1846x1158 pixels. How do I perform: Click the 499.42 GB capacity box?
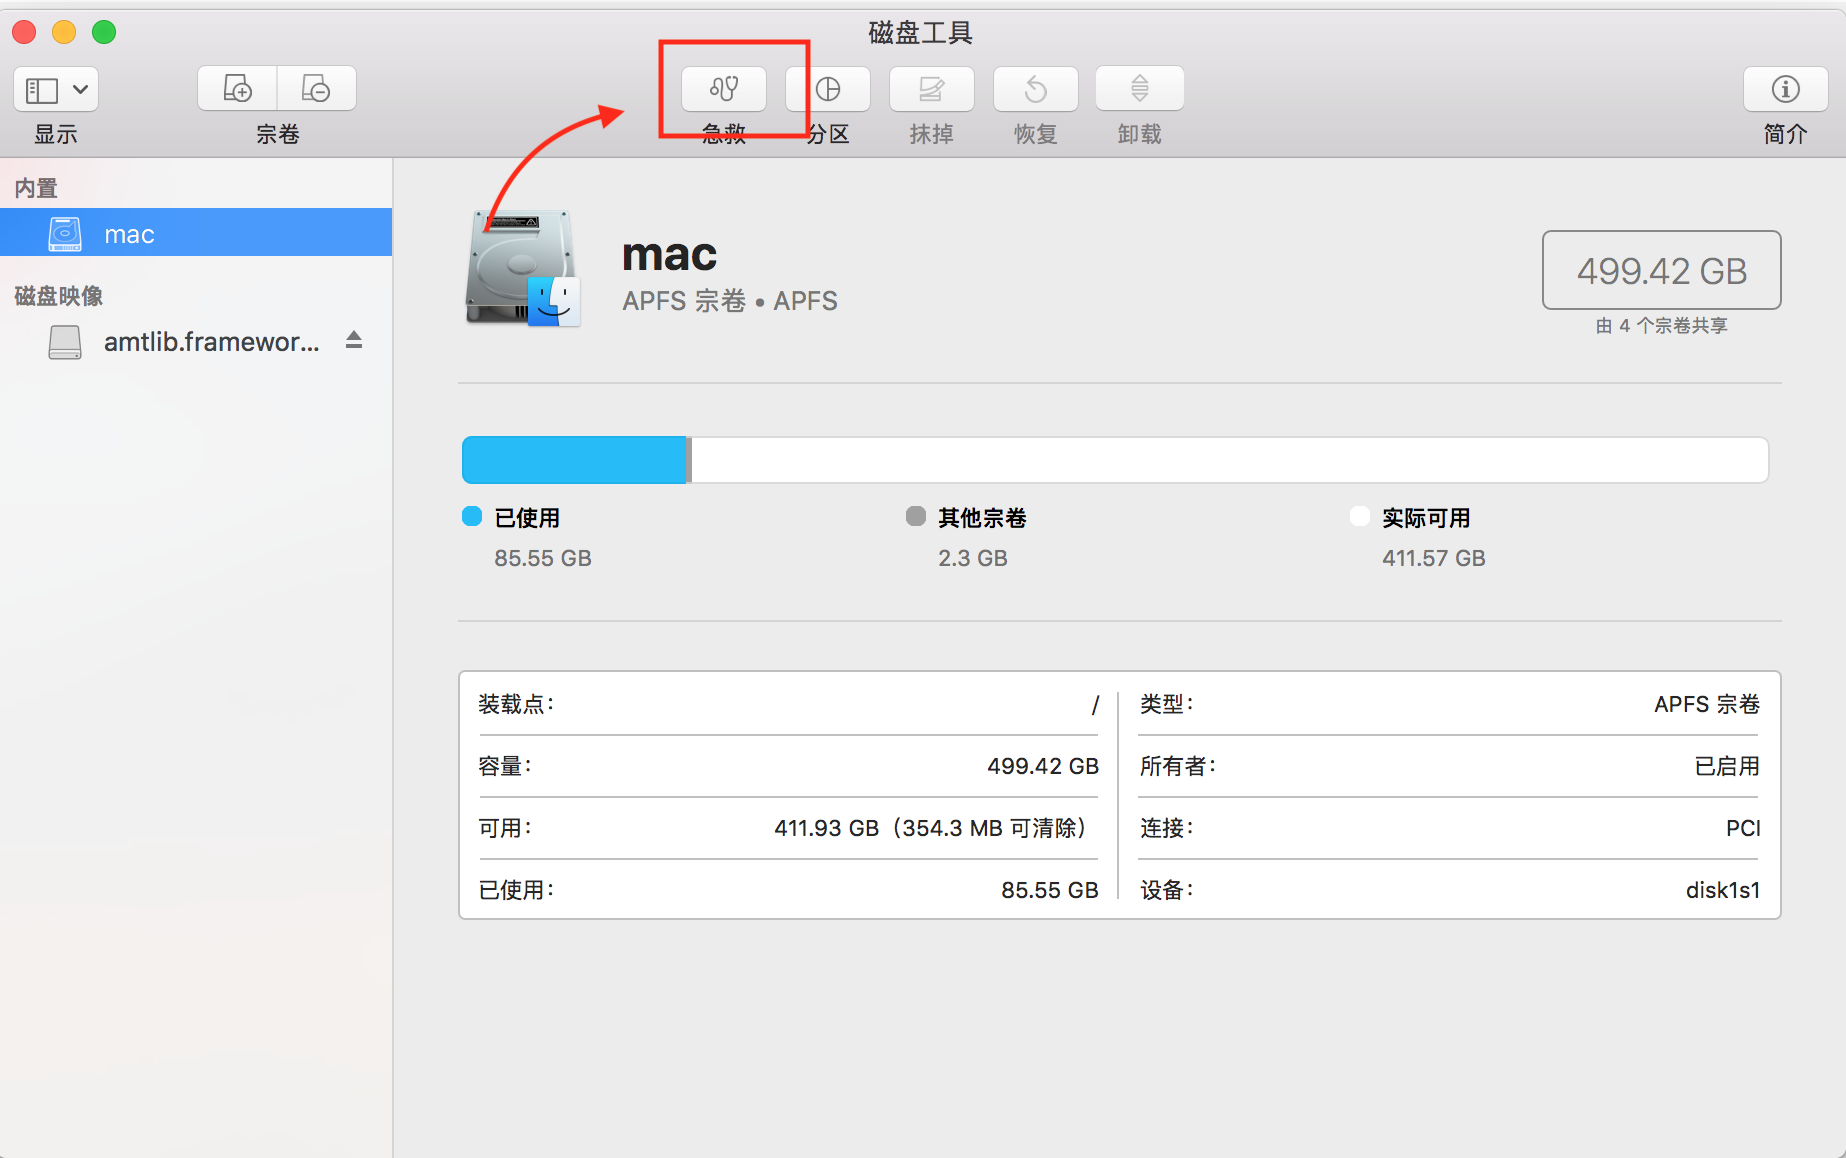pos(1661,270)
